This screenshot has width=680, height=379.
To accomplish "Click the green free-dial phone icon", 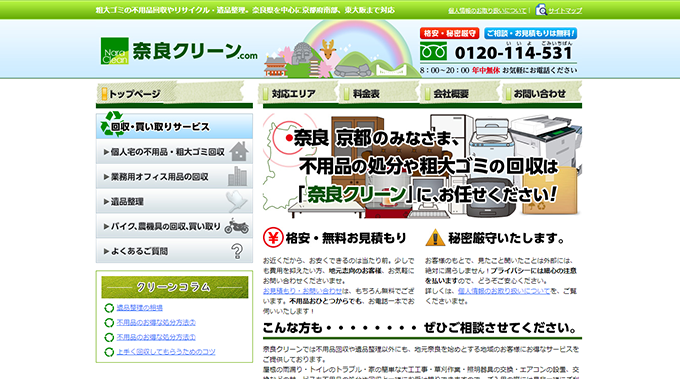I will tap(433, 52).
